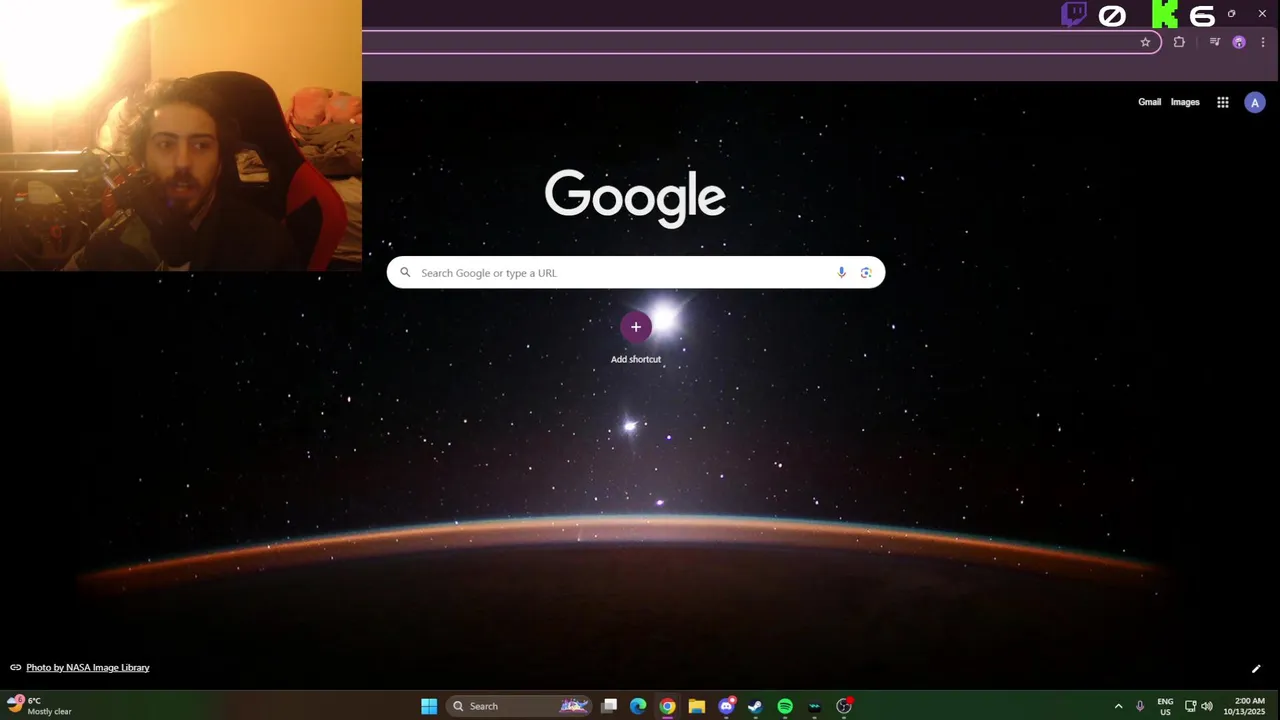
Task: Open Spotify from the taskbar
Action: [785, 706]
